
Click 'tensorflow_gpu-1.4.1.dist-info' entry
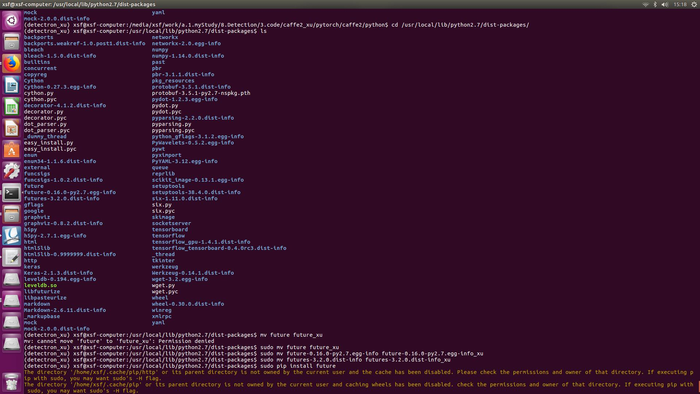[x=201, y=242]
